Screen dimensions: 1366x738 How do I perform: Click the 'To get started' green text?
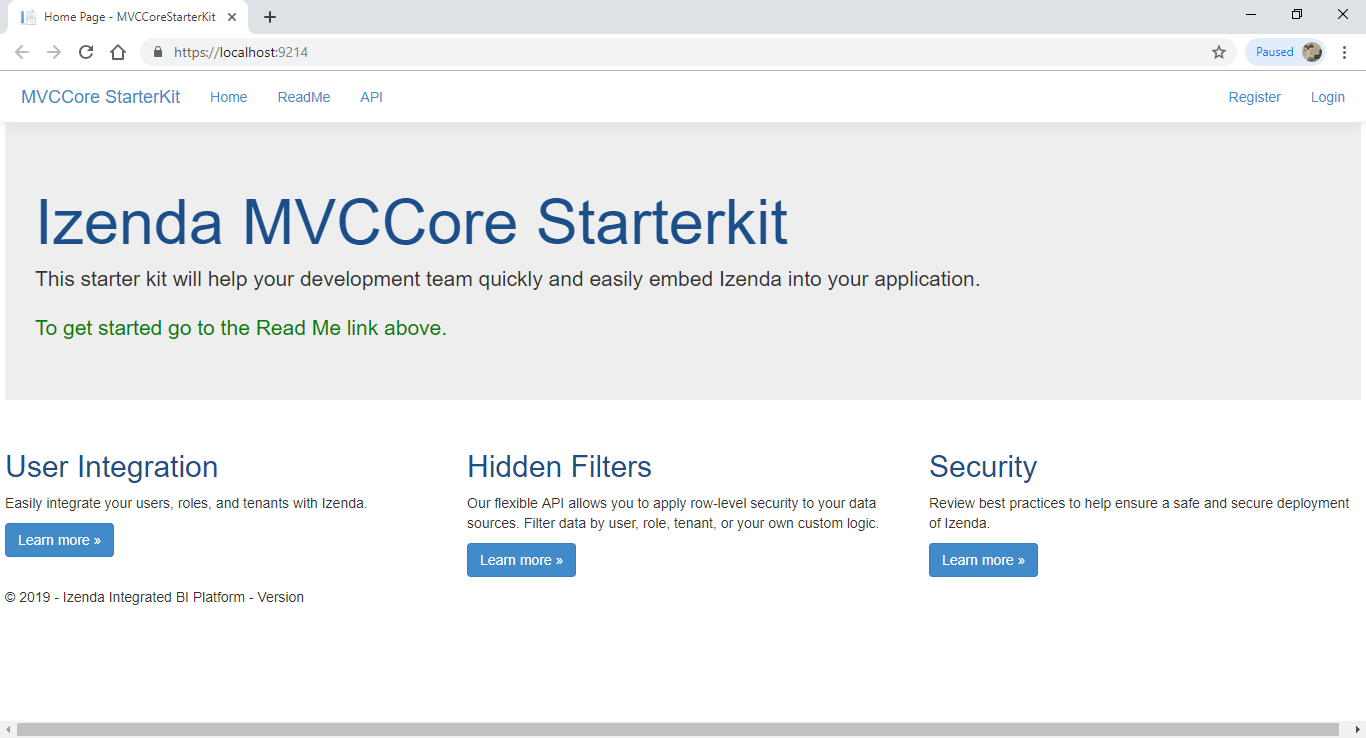pos(241,328)
